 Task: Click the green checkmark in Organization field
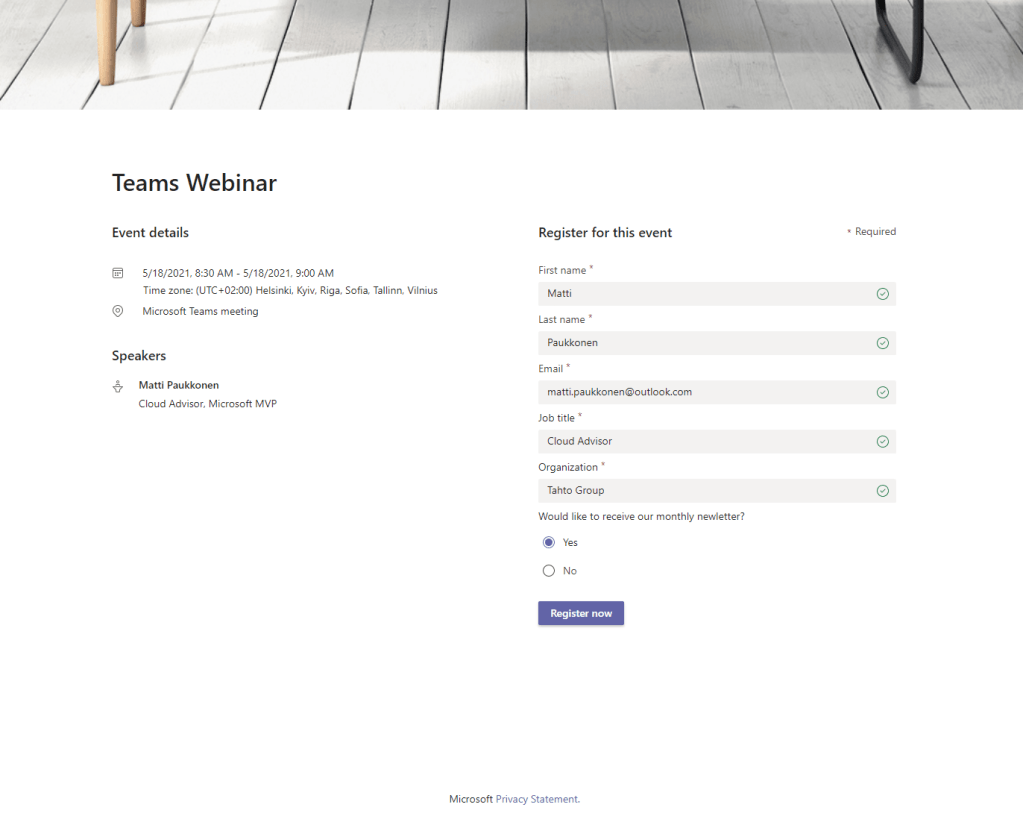[x=882, y=491]
